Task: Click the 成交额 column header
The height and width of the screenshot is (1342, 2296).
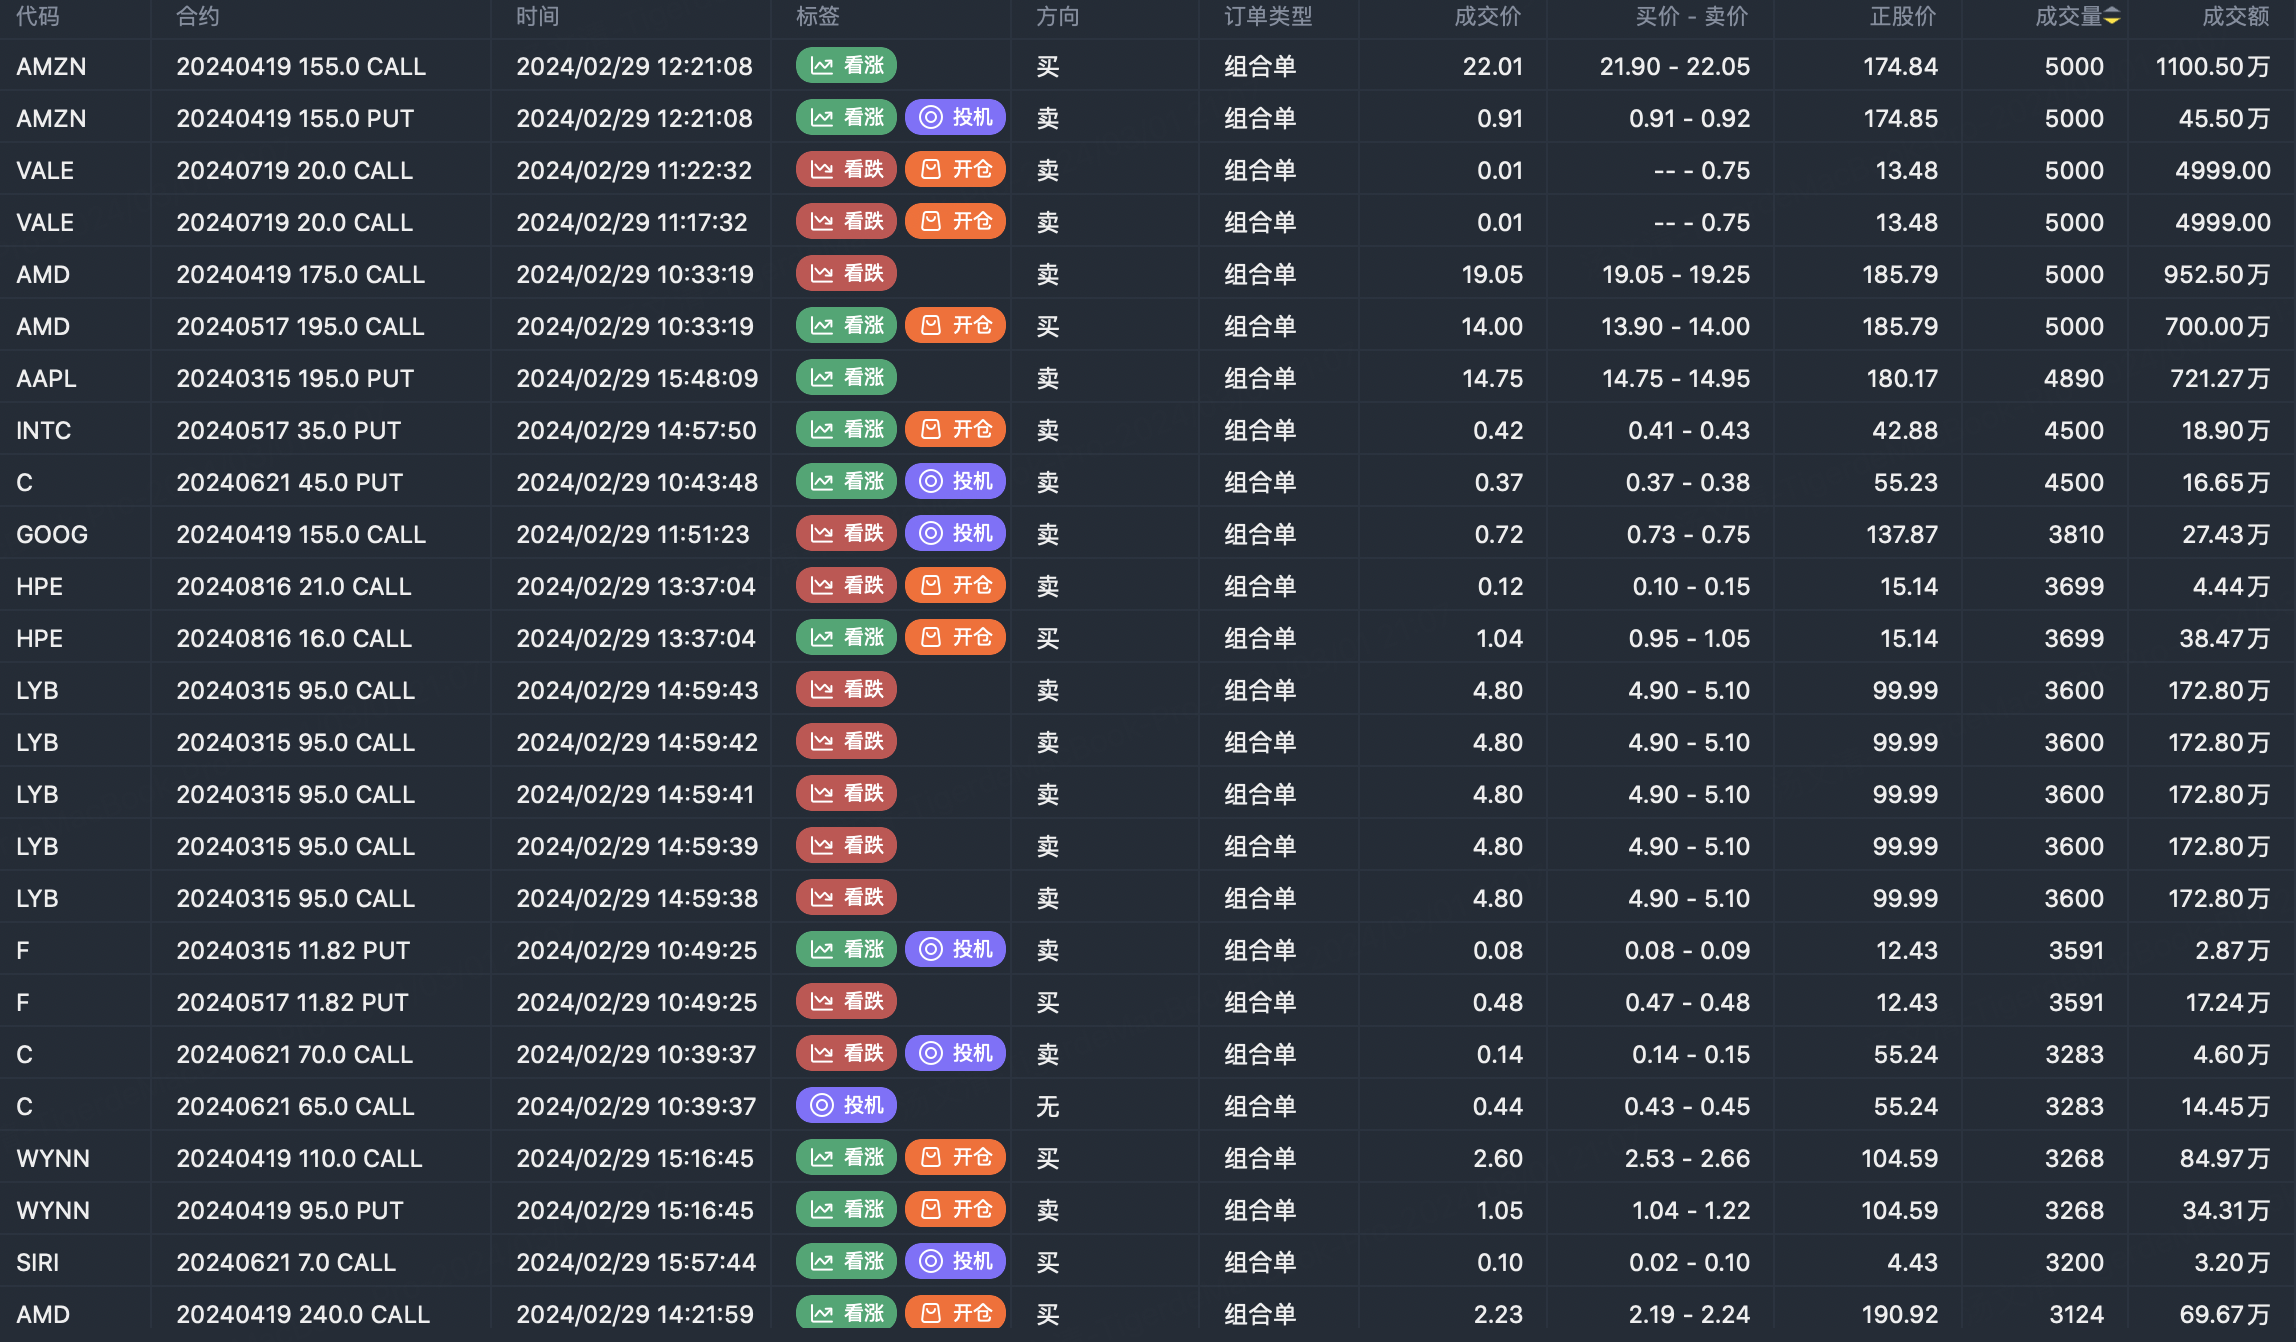Action: click(x=2236, y=16)
